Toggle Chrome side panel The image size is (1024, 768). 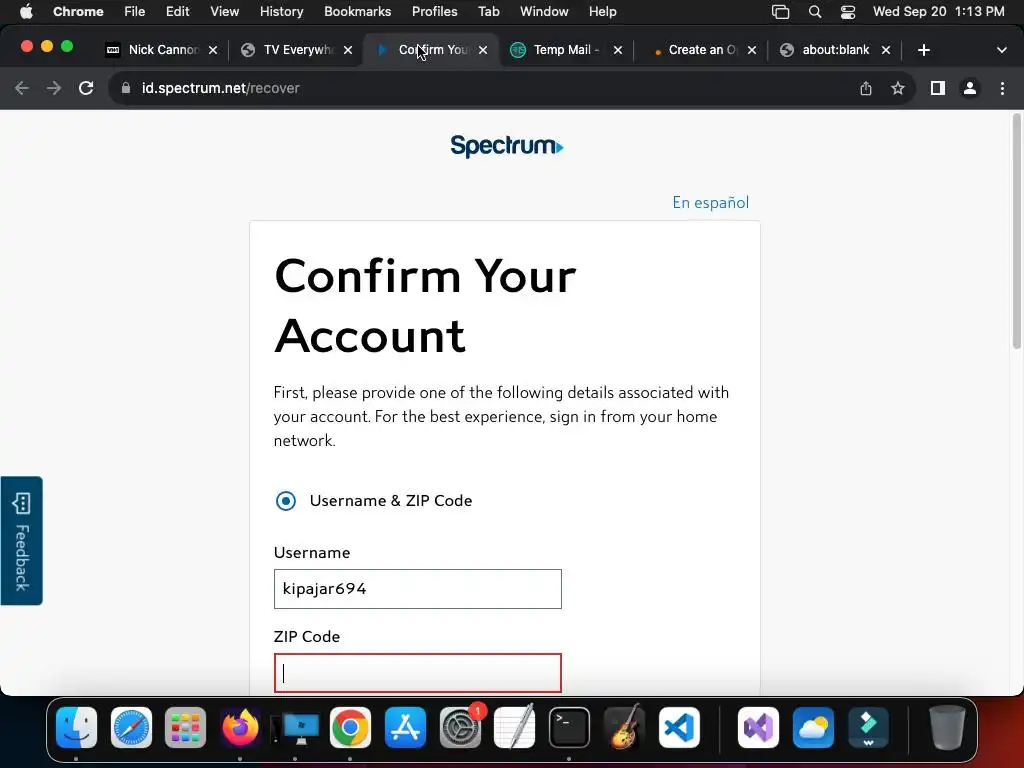click(x=938, y=88)
